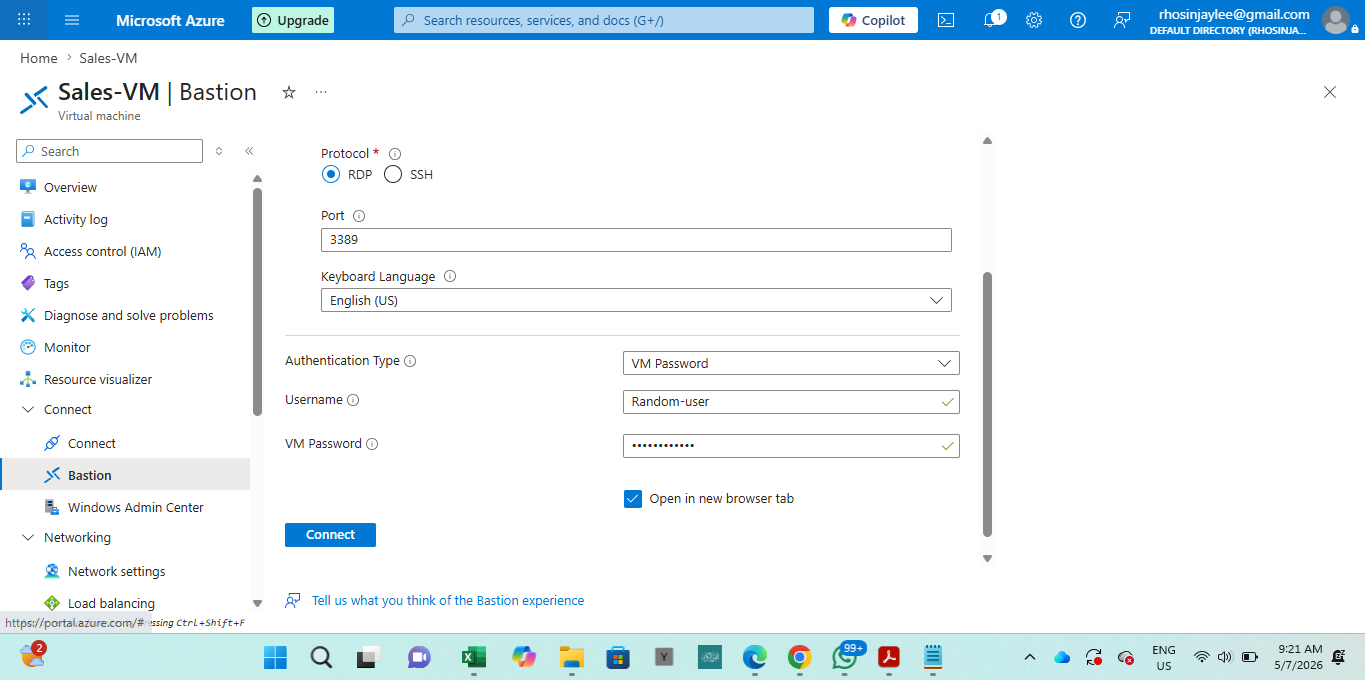Click the Port info icon
Viewport: 1365px width, 680px height.
pos(359,216)
